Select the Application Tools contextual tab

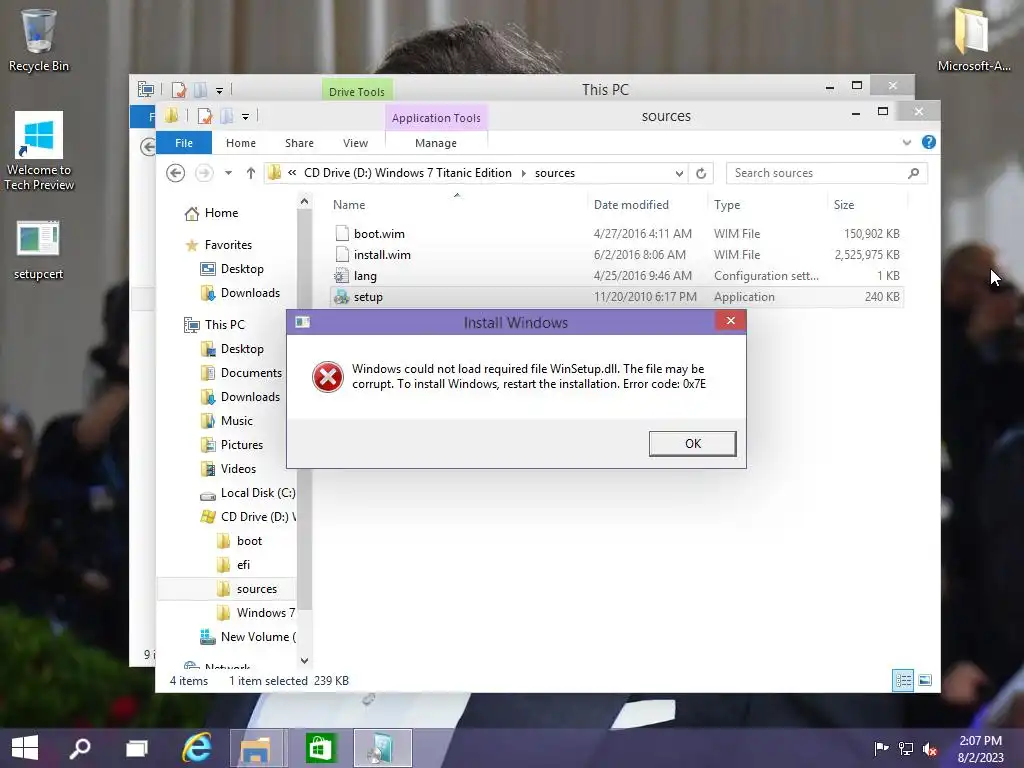click(436, 118)
